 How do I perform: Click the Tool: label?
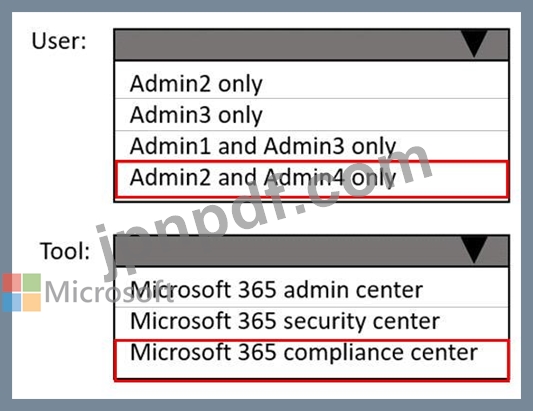point(65,251)
